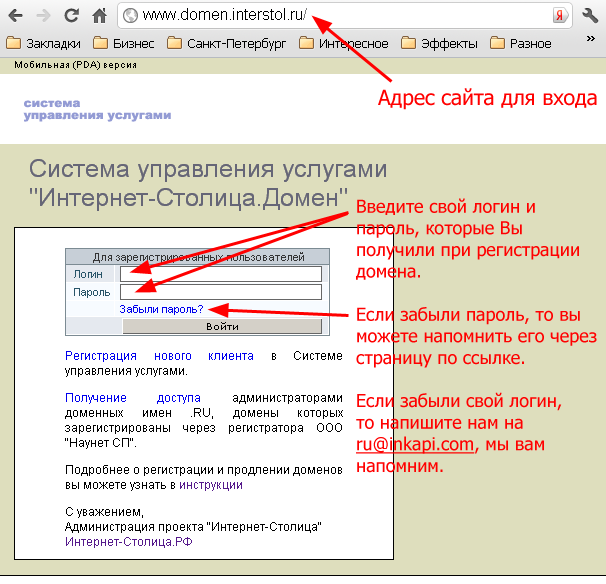This screenshot has width=606, height=584.
Task: Open the Закладки bookmarks folder
Action: click(x=44, y=43)
